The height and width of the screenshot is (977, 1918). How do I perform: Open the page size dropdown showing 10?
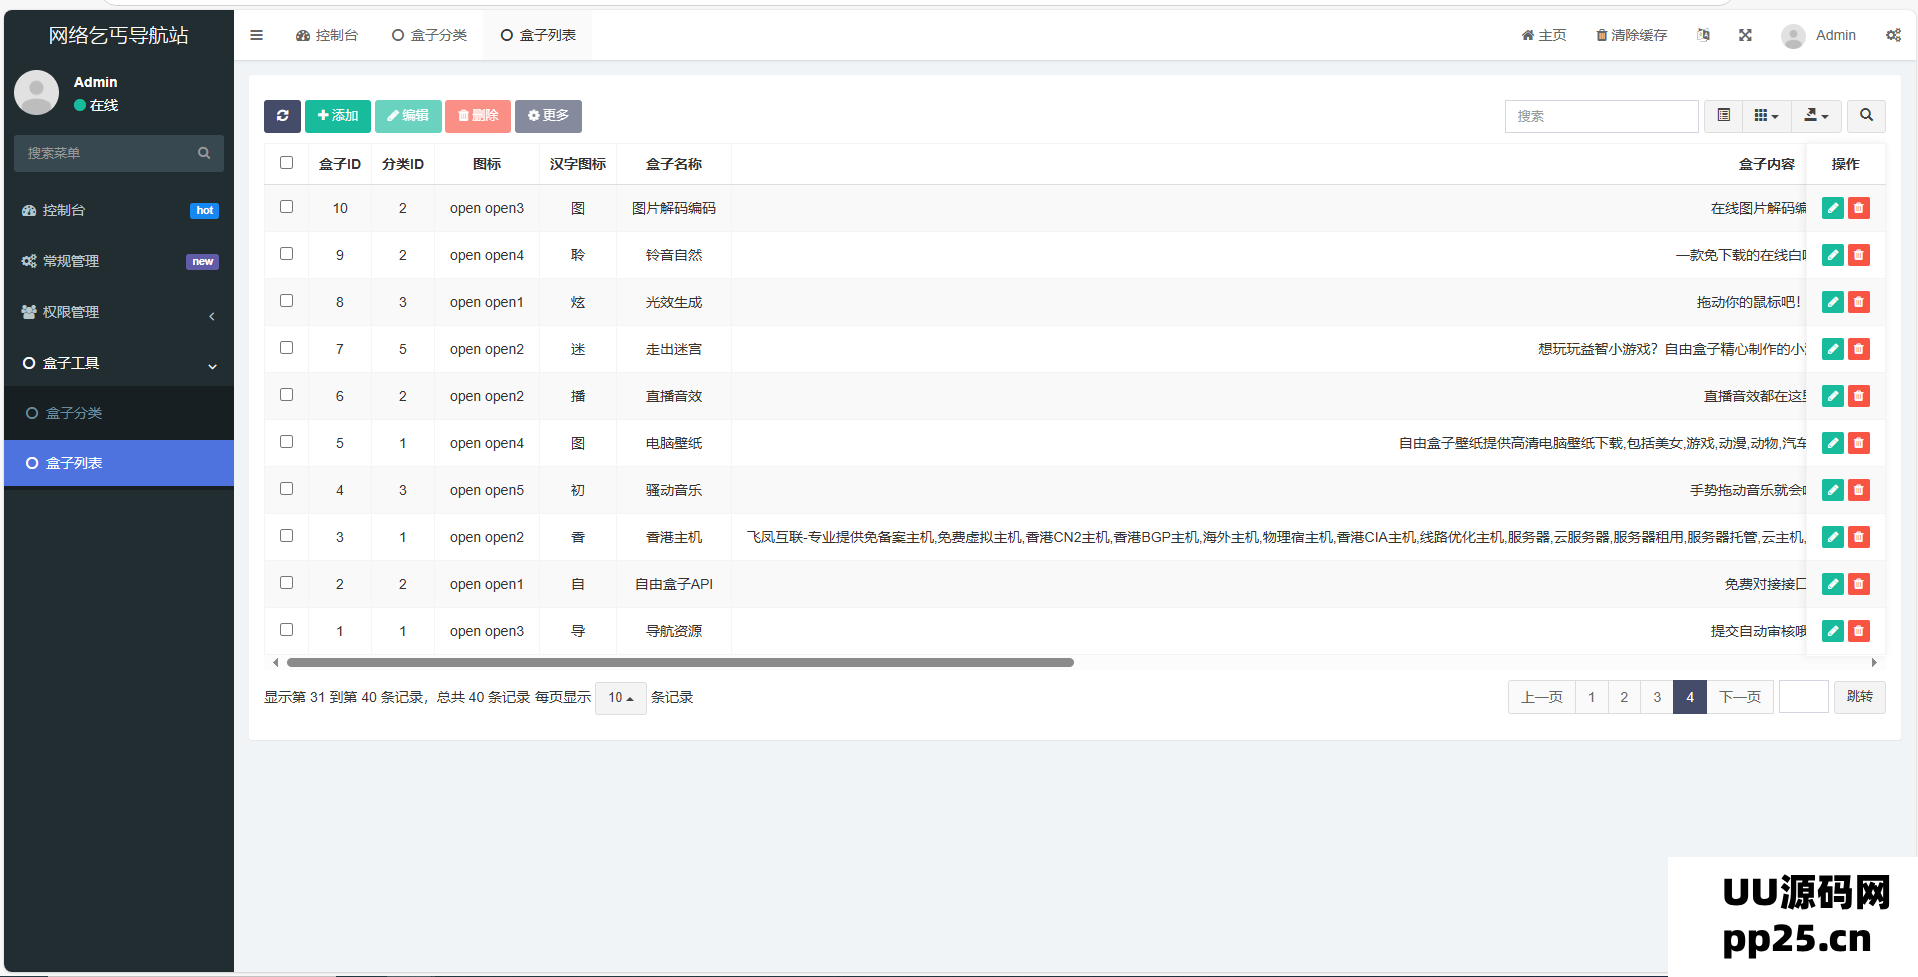[x=620, y=698]
